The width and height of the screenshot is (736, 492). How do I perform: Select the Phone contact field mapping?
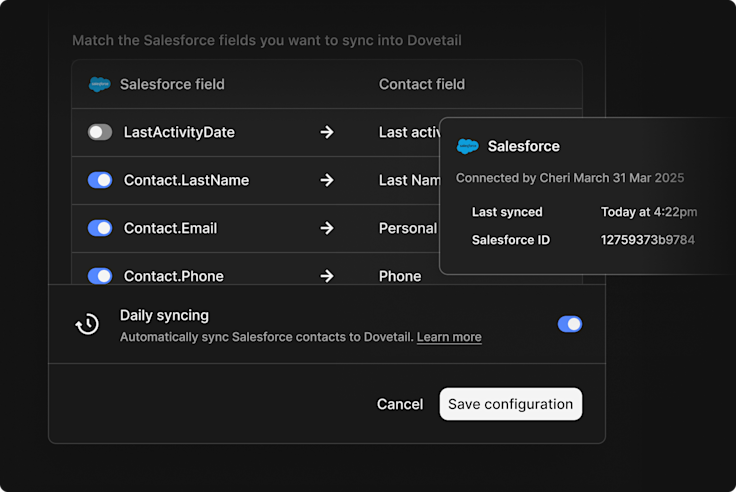(400, 276)
